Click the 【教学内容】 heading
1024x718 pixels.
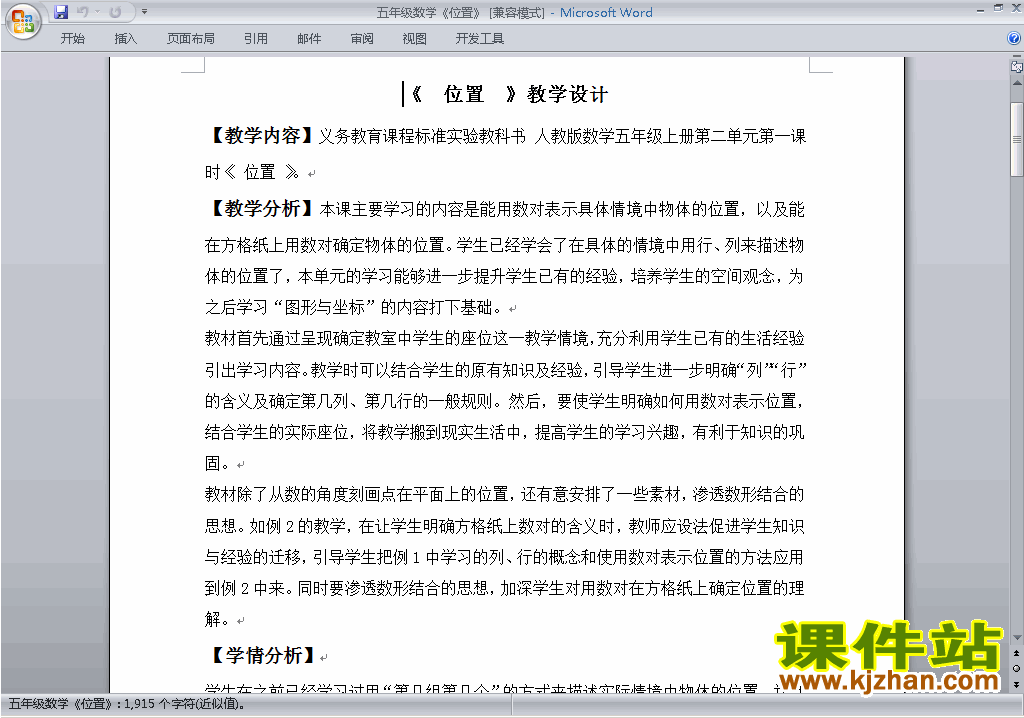click(261, 136)
